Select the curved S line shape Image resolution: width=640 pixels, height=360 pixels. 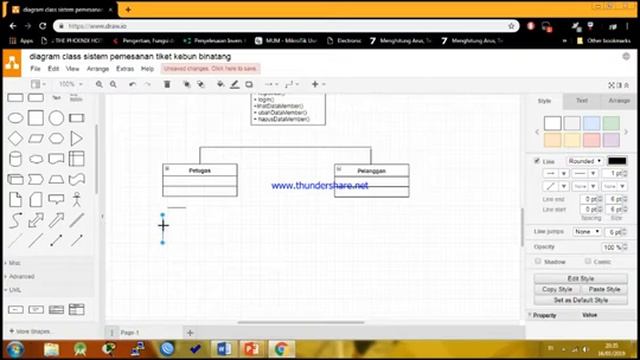click(16, 220)
